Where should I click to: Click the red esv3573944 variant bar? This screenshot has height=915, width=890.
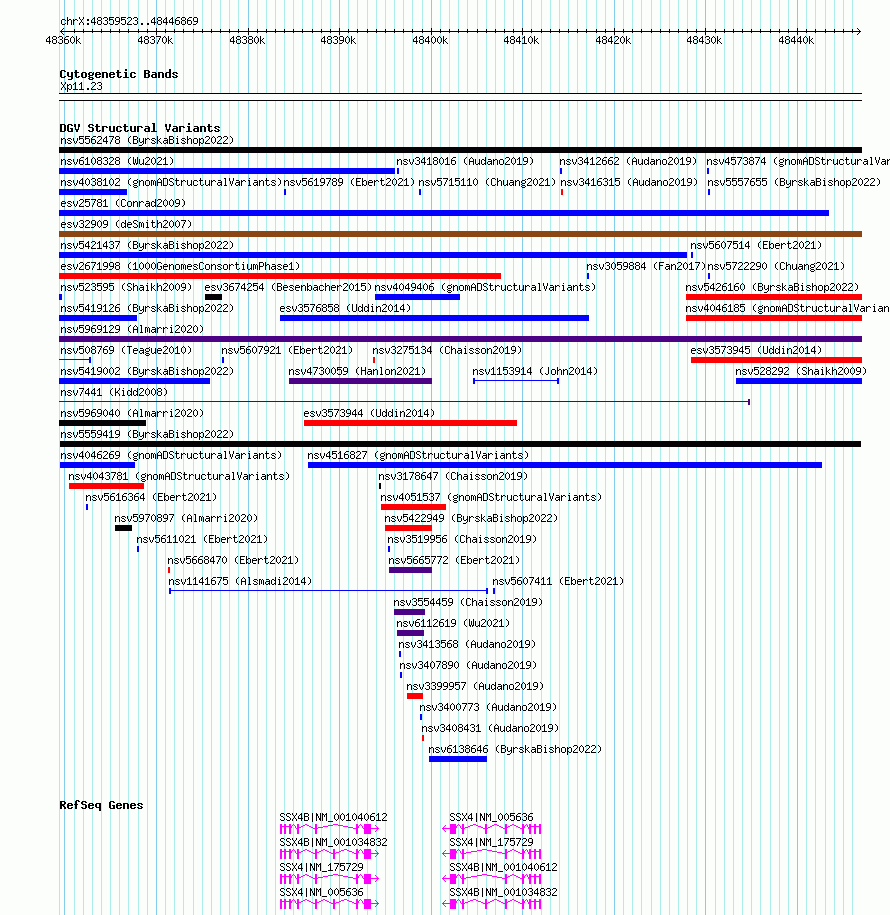[x=410, y=423]
